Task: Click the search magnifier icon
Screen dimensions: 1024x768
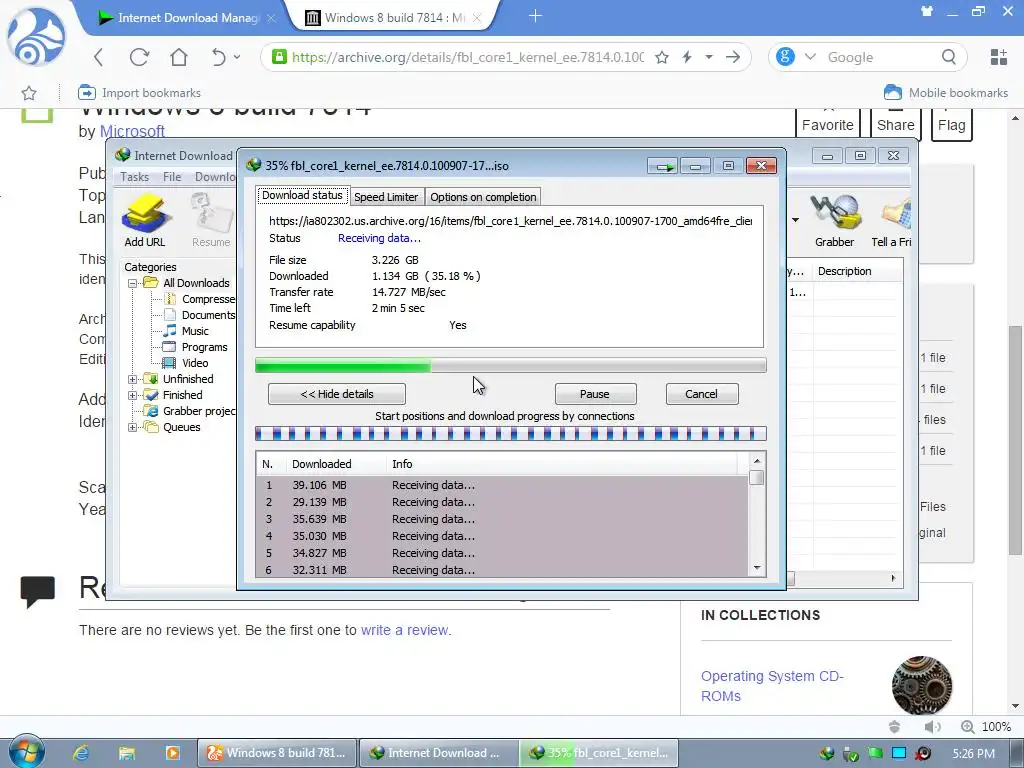Action: coord(949,57)
